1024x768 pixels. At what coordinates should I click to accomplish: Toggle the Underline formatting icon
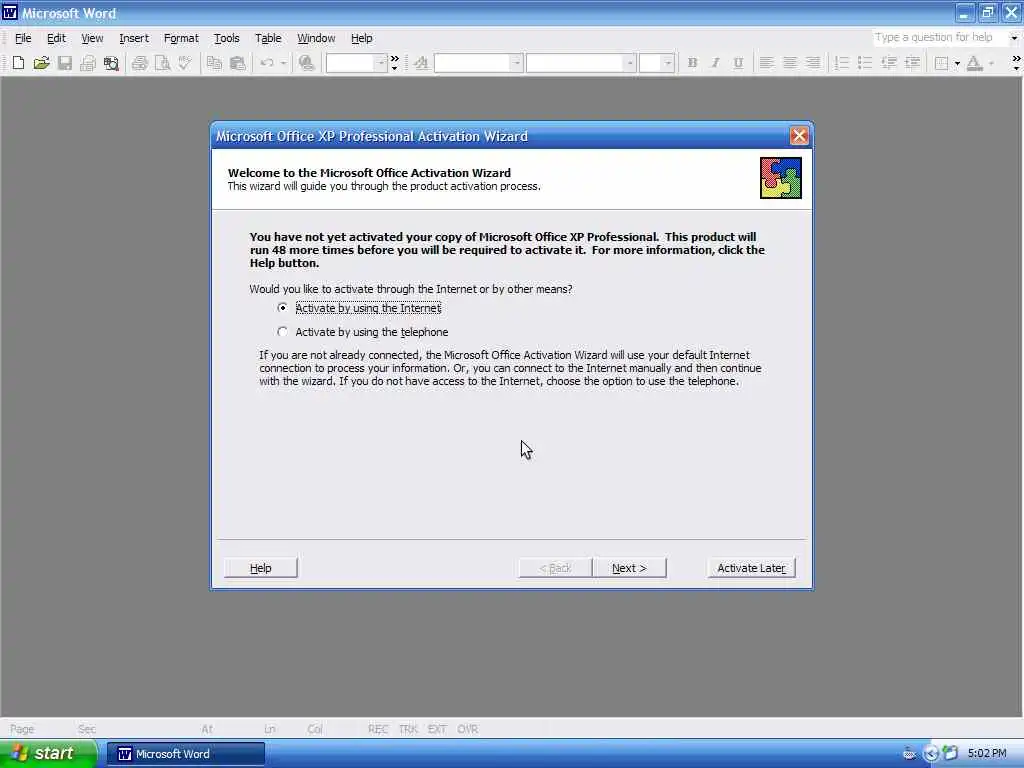point(738,63)
